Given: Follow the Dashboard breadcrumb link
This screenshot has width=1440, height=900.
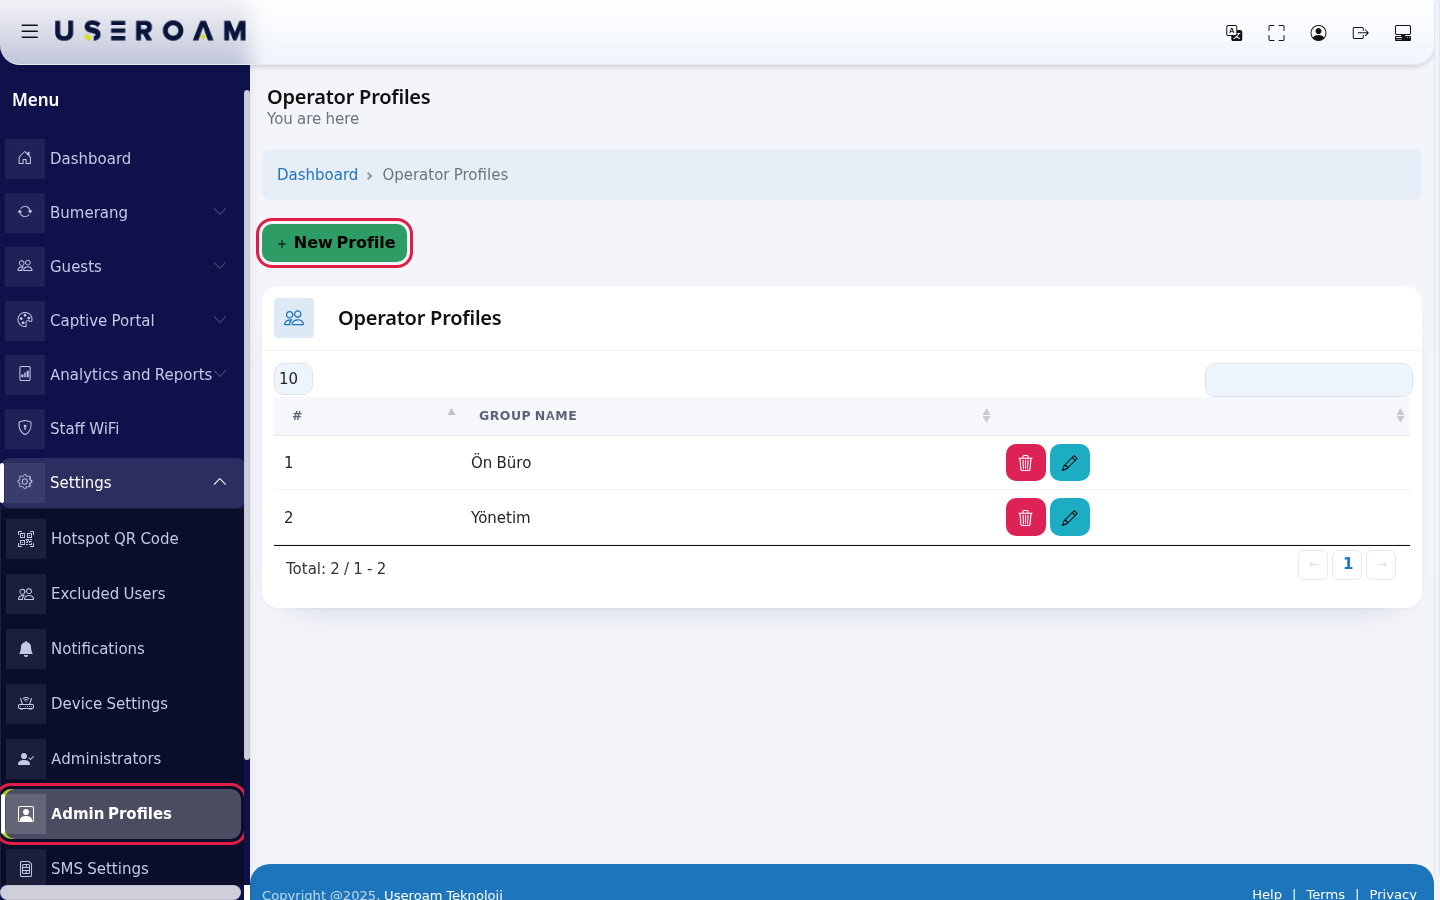Looking at the screenshot, I should pyautogui.click(x=317, y=174).
